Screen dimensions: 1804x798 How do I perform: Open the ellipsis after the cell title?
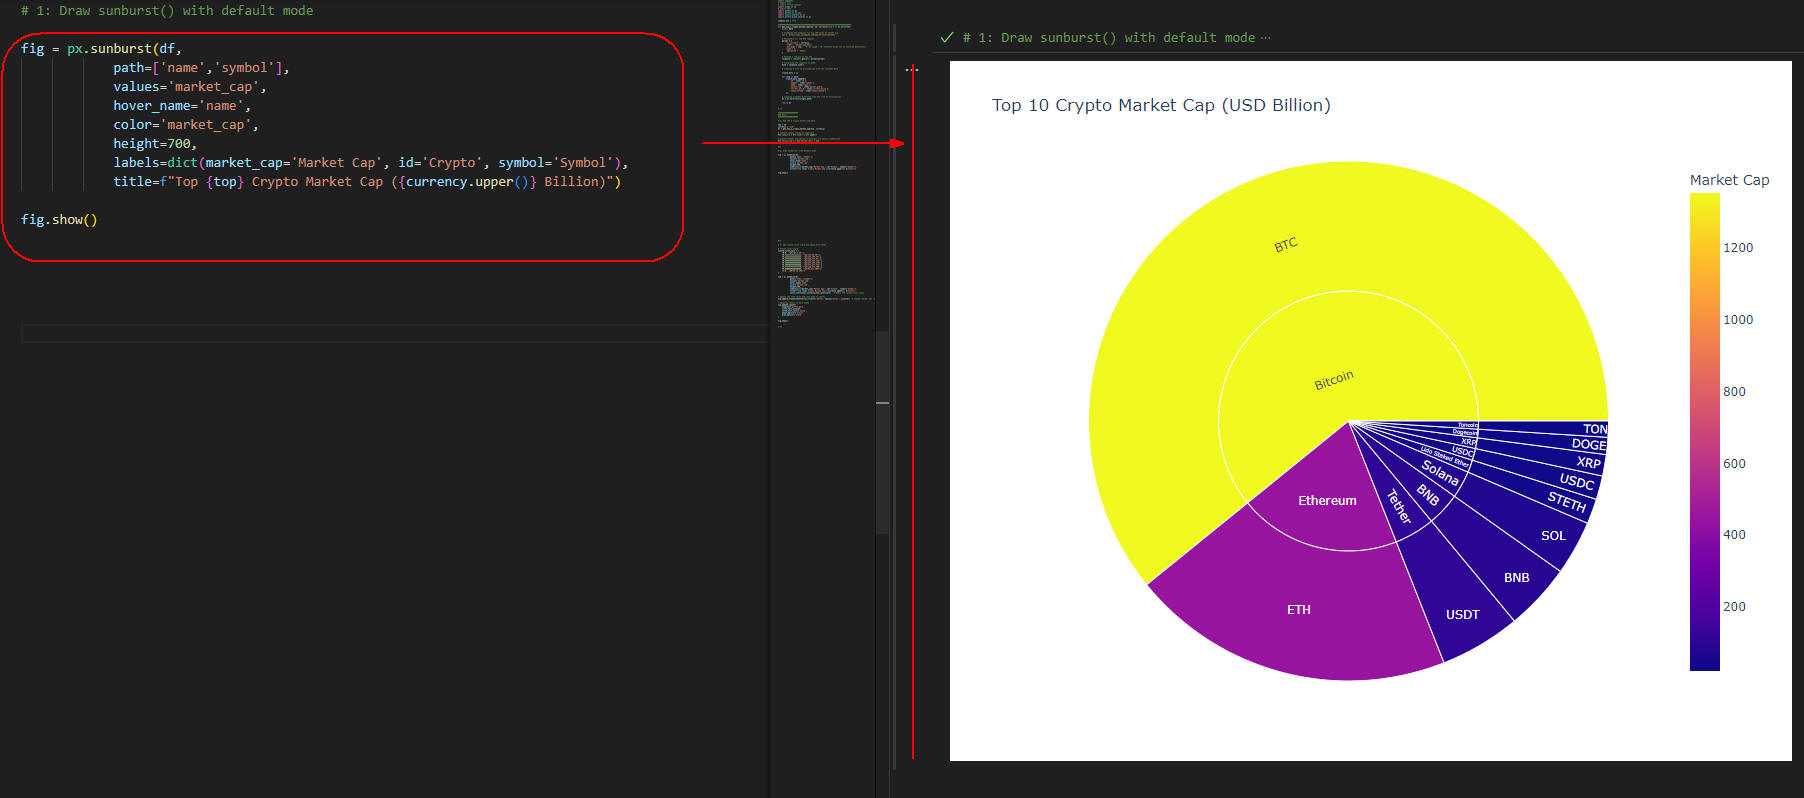[x=1266, y=38]
